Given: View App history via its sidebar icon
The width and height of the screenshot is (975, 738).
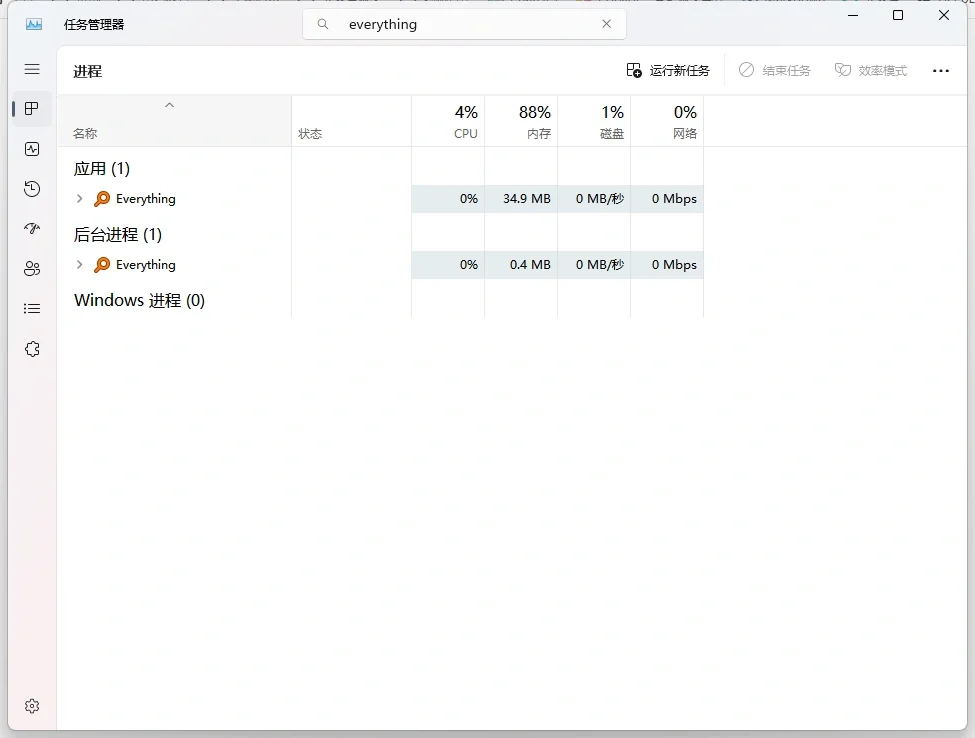Looking at the screenshot, I should click(31, 188).
